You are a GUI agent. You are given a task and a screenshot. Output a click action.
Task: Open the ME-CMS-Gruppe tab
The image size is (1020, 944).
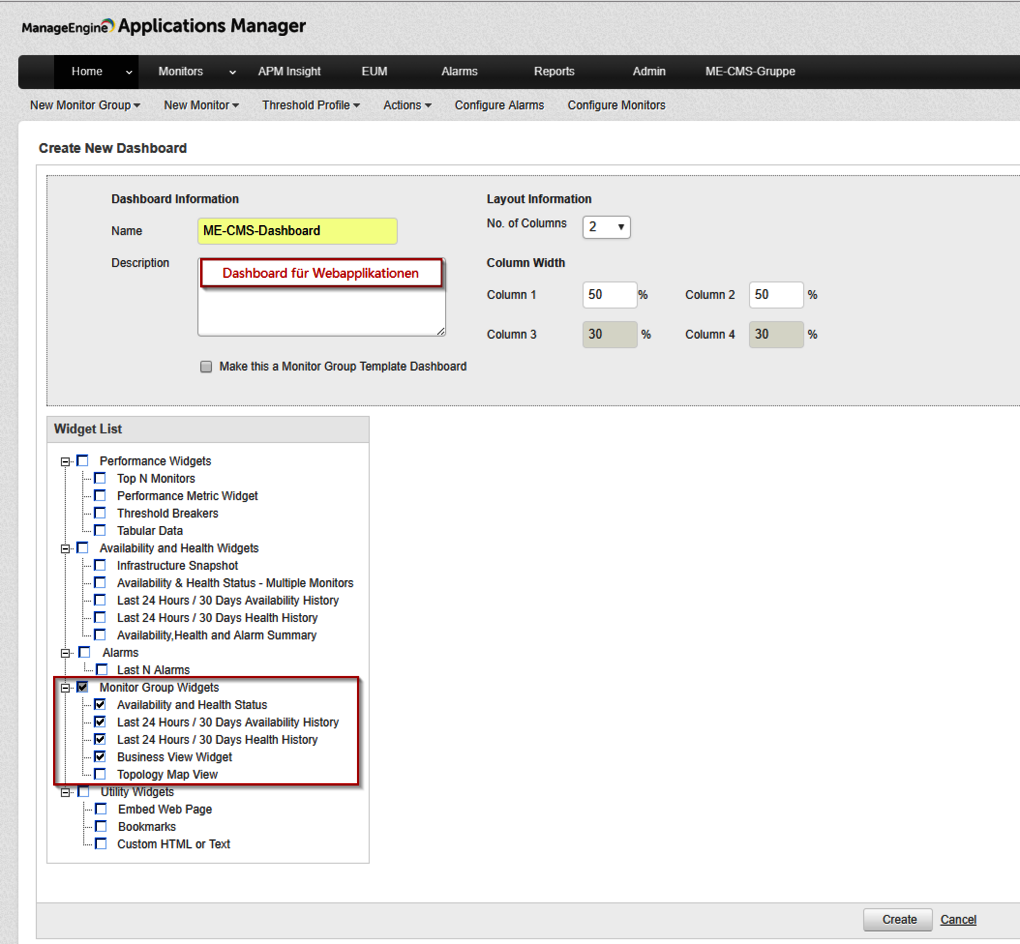click(x=750, y=72)
